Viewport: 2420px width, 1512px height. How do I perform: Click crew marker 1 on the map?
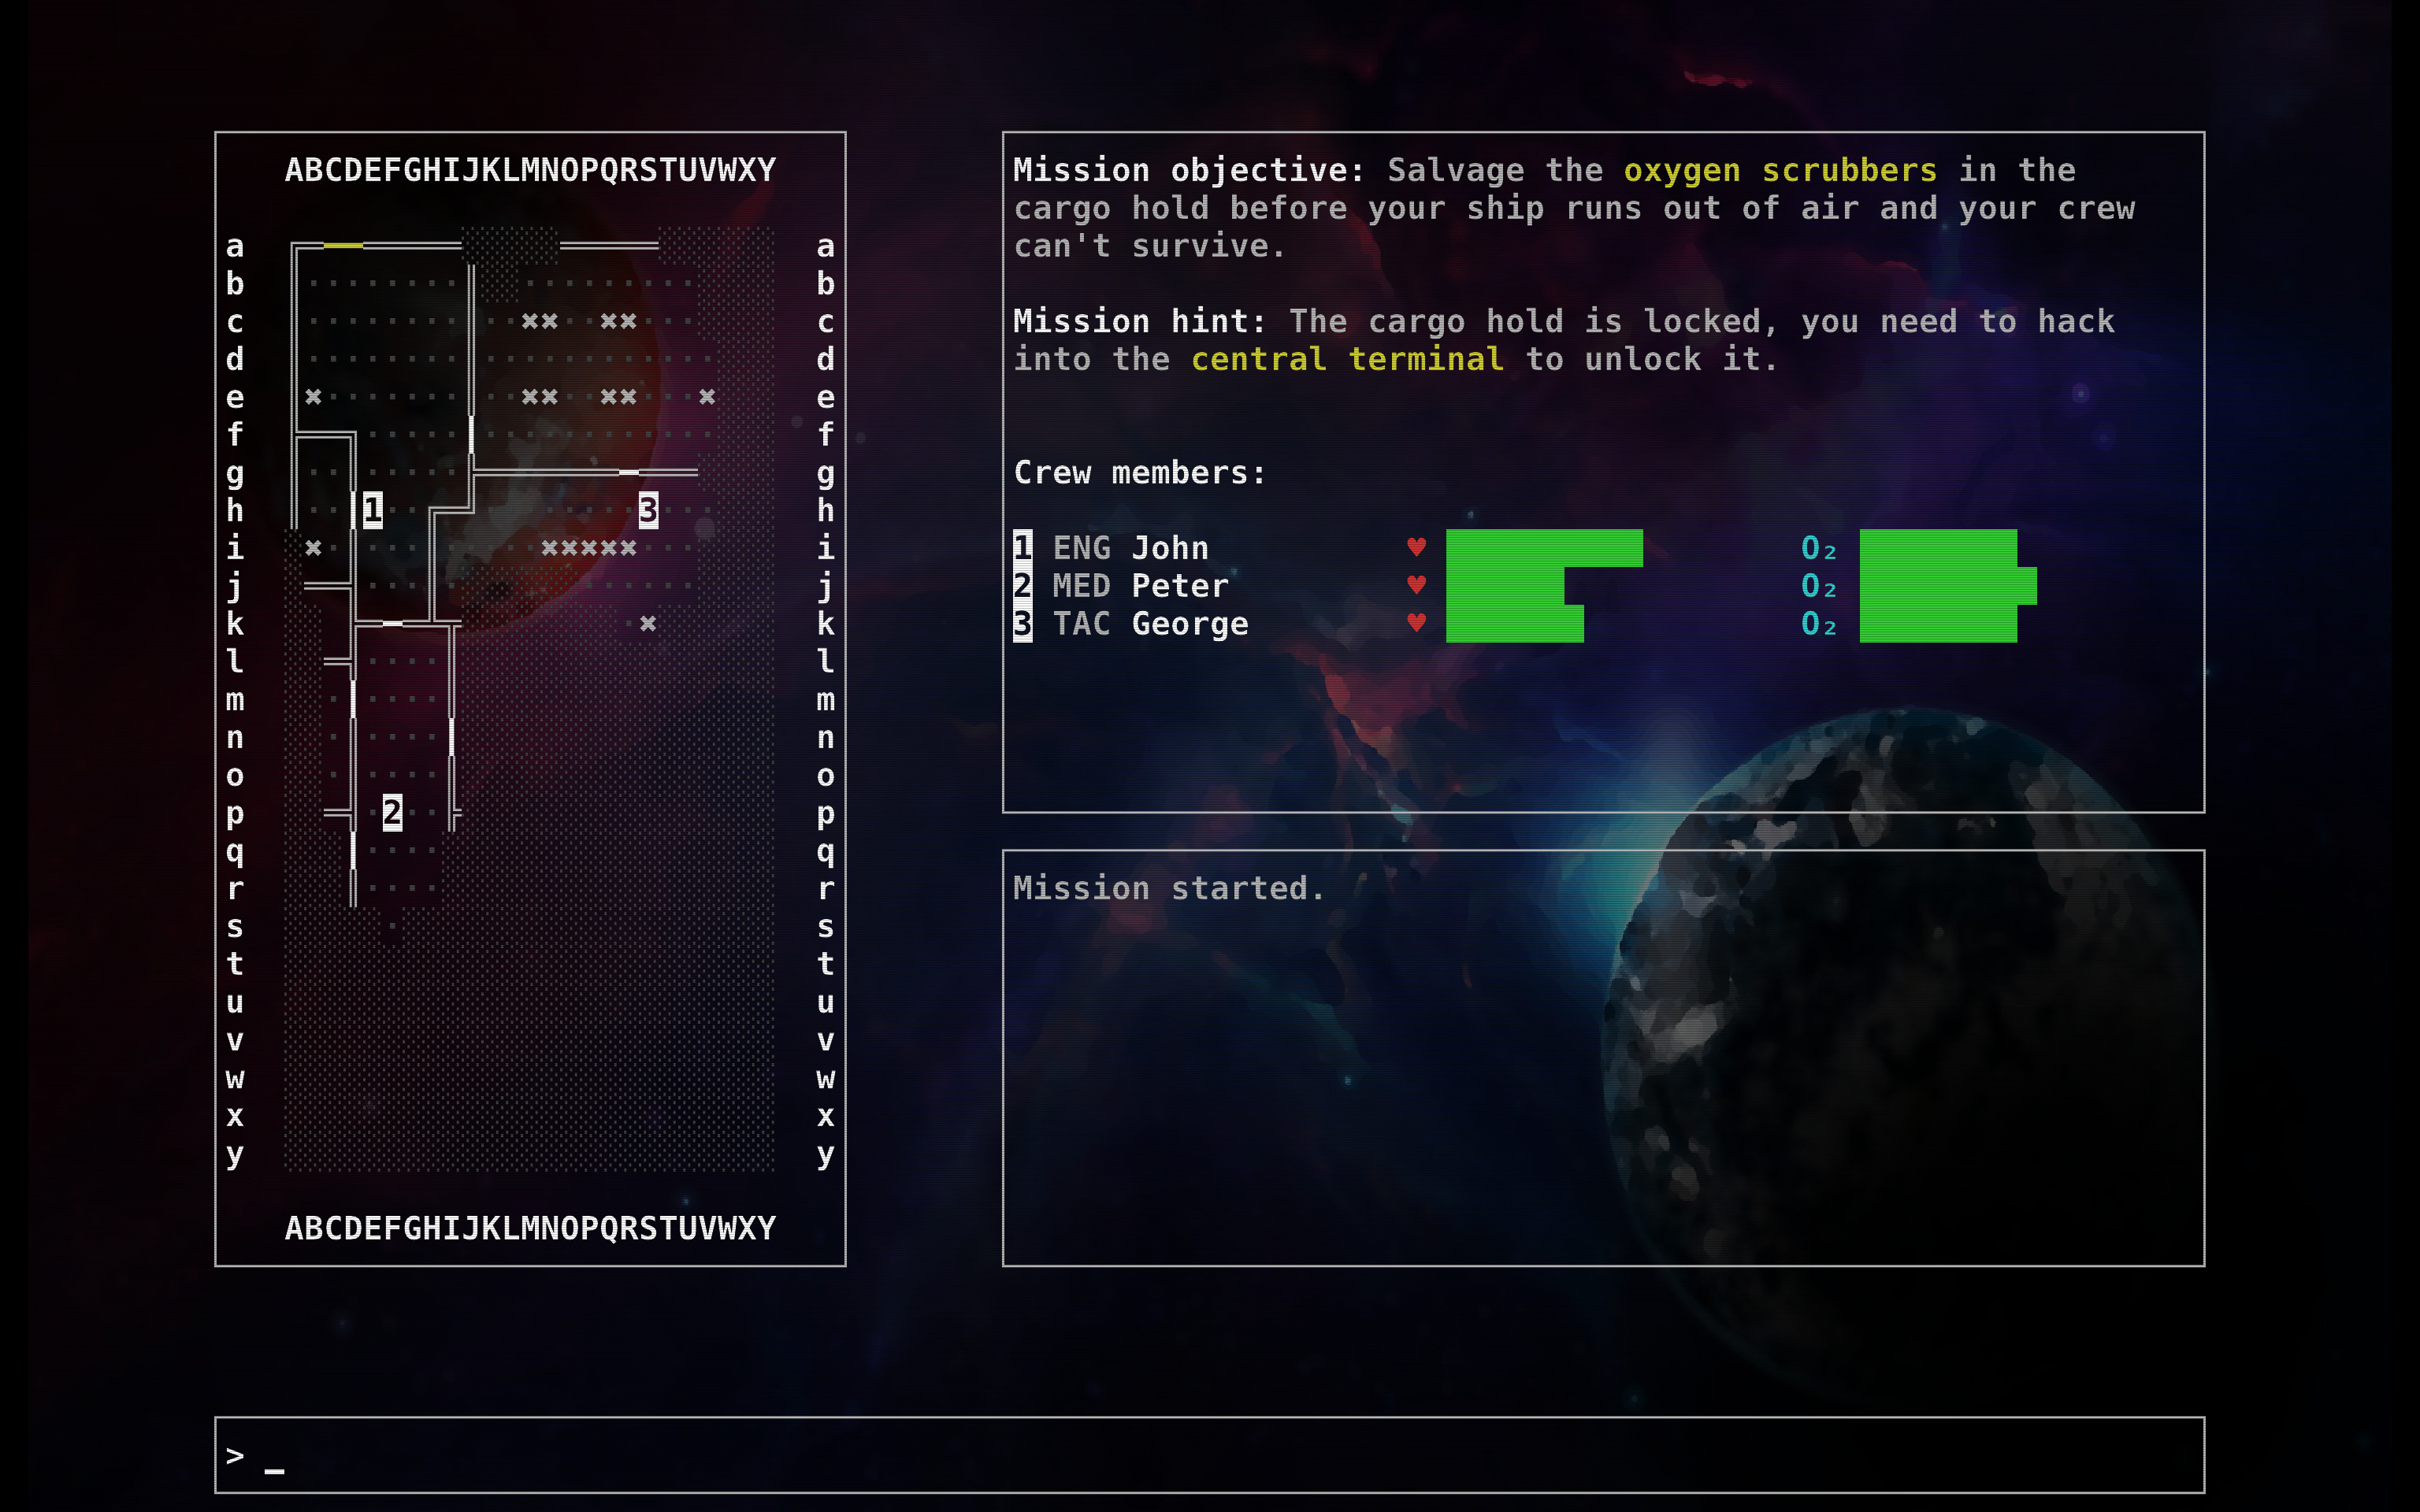[x=372, y=510]
